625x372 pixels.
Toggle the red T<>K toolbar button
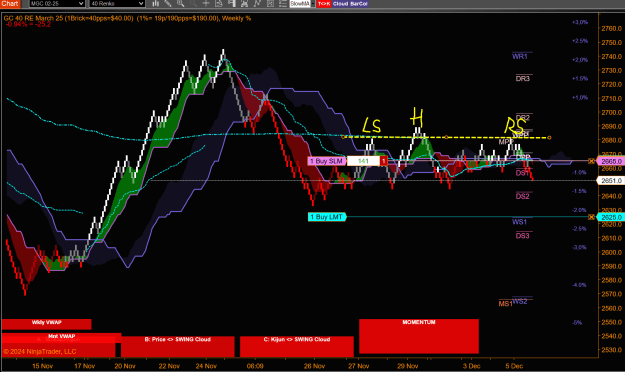coord(324,4)
